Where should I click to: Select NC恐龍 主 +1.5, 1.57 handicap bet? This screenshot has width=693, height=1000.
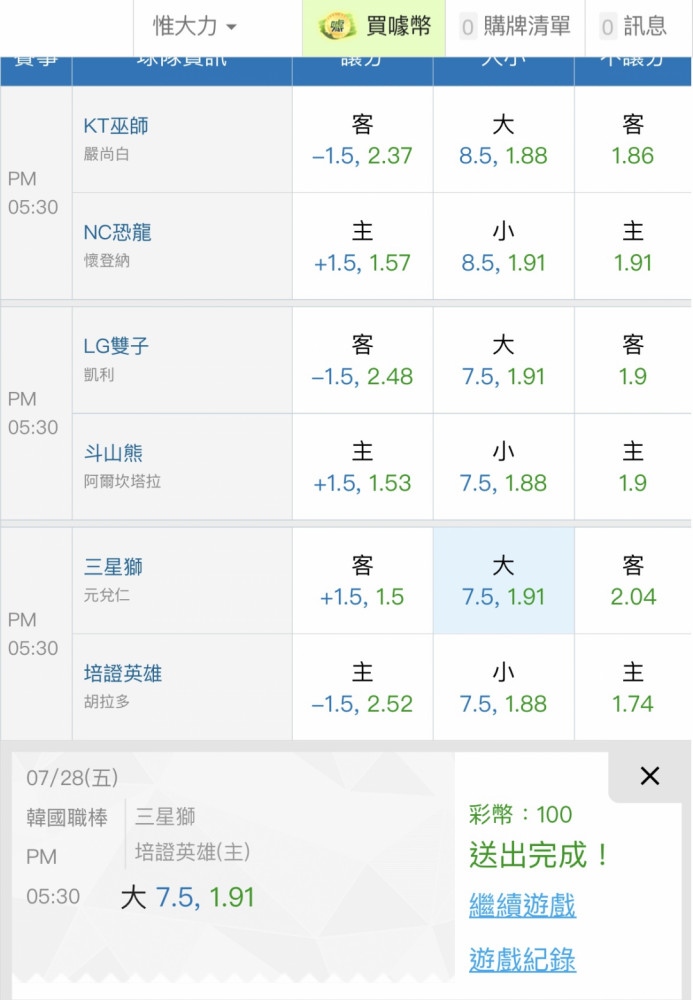click(x=363, y=246)
